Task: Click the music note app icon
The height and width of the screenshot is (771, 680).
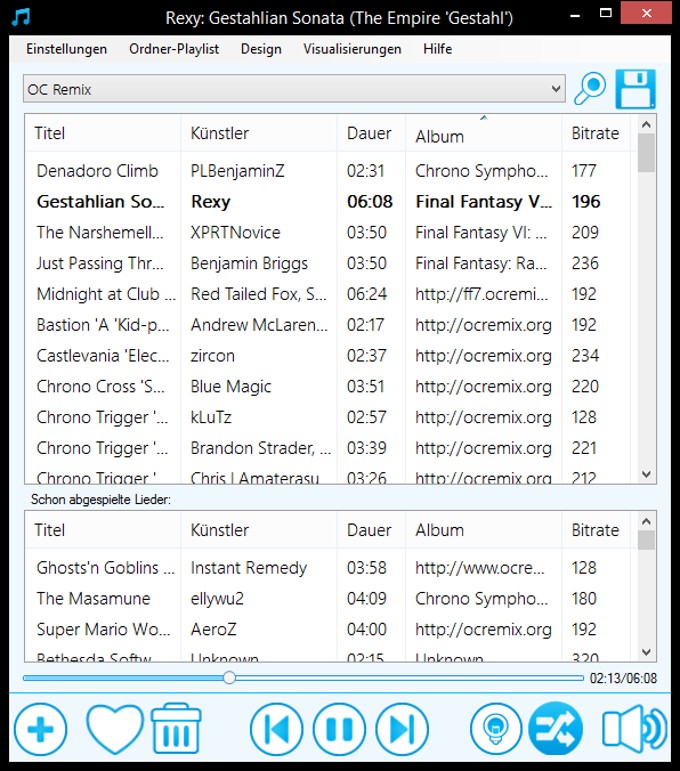Action: (x=21, y=17)
